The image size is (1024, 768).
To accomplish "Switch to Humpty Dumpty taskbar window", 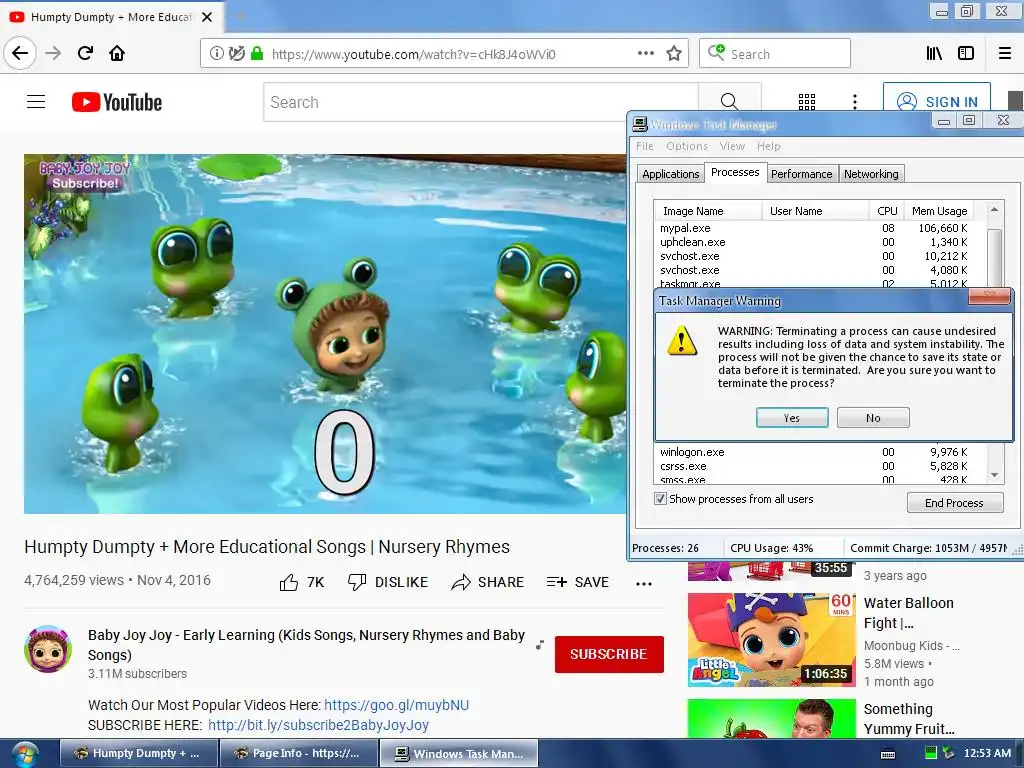I will point(138,753).
